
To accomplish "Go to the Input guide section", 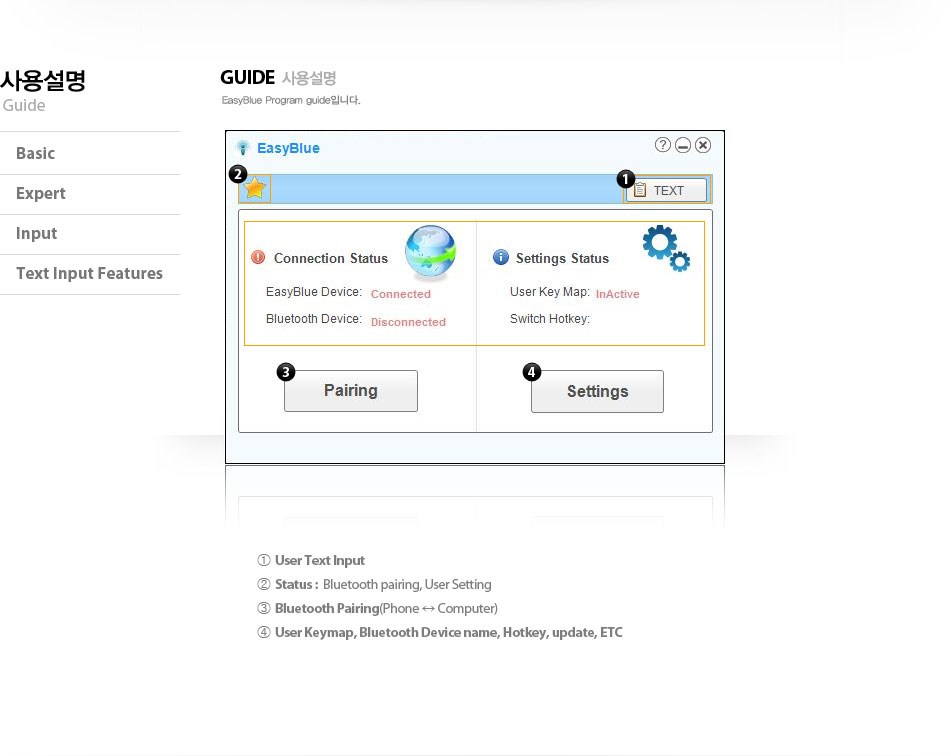I will tap(37, 233).
